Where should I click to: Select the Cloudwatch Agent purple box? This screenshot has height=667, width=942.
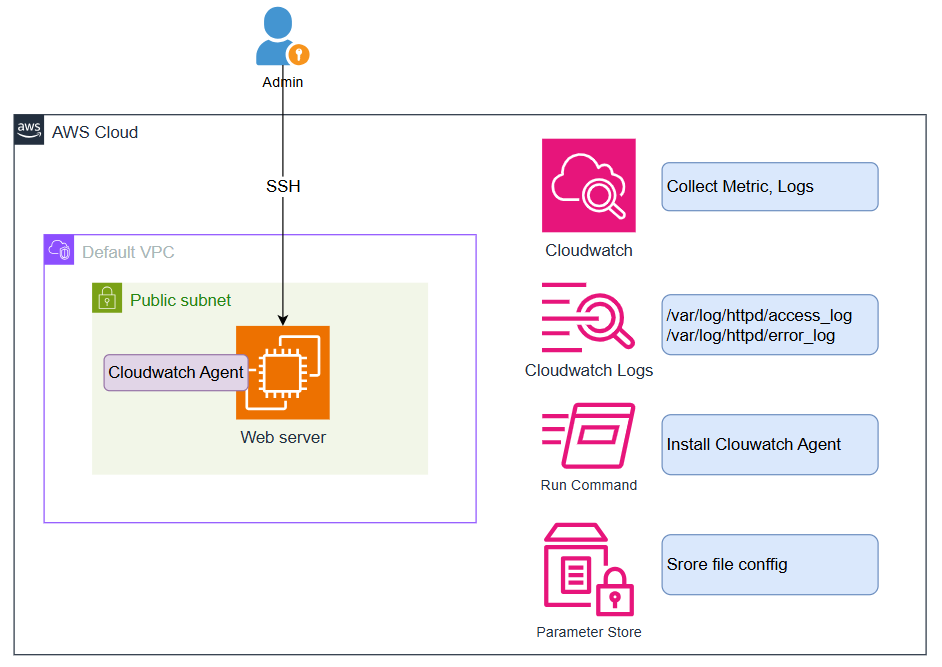click(x=176, y=372)
